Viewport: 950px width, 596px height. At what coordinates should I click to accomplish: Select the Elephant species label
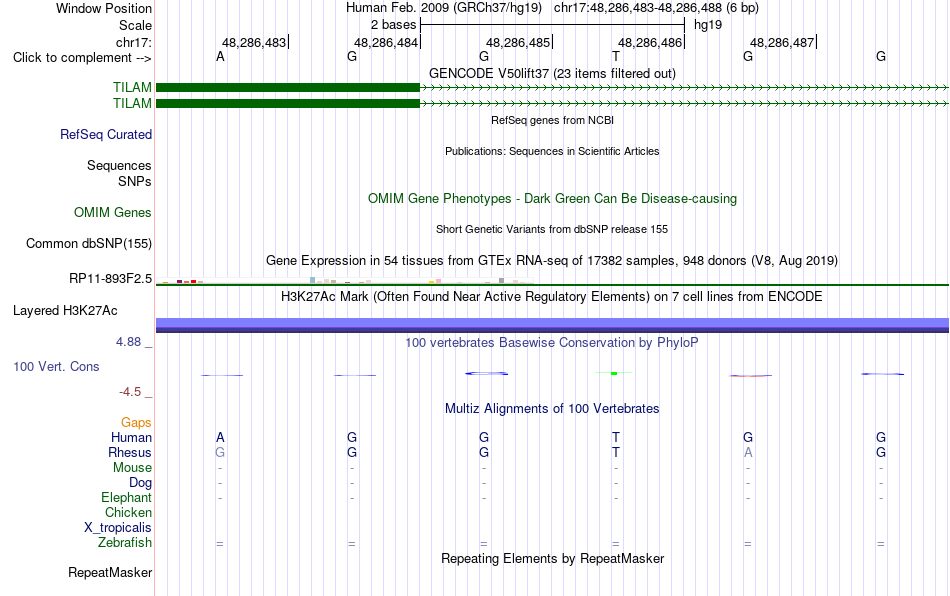tap(127, 497)
